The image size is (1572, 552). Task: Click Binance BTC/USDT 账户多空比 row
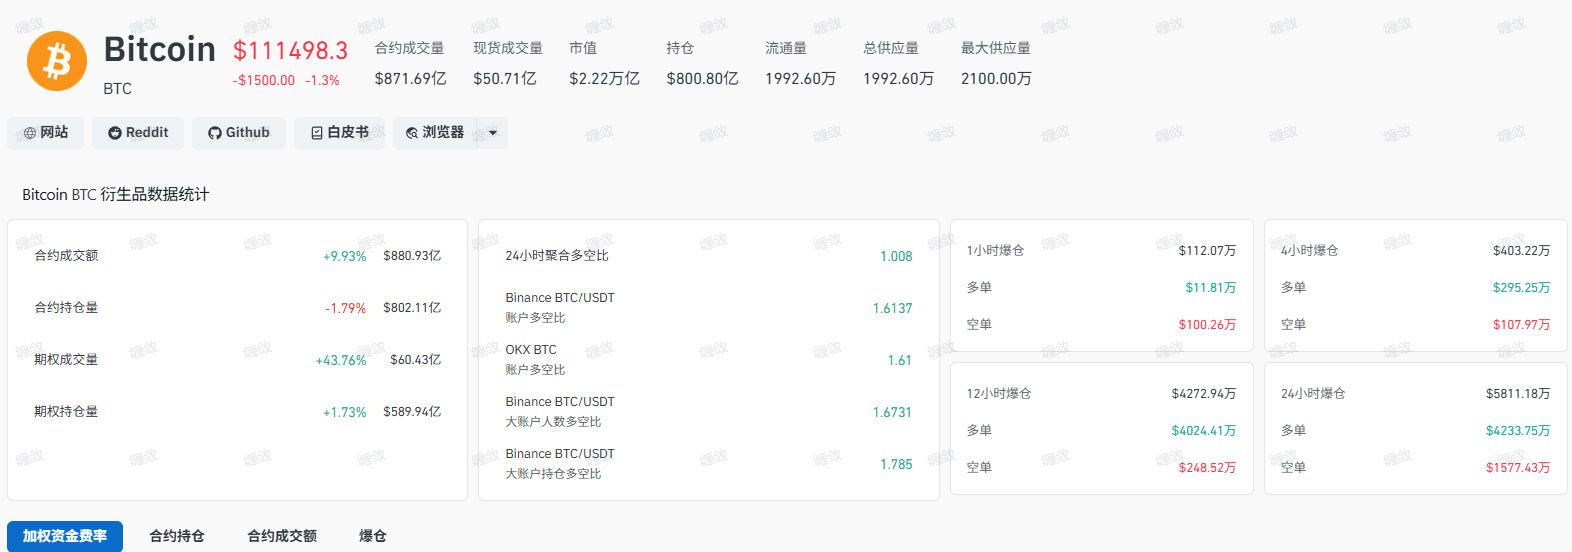709,308
